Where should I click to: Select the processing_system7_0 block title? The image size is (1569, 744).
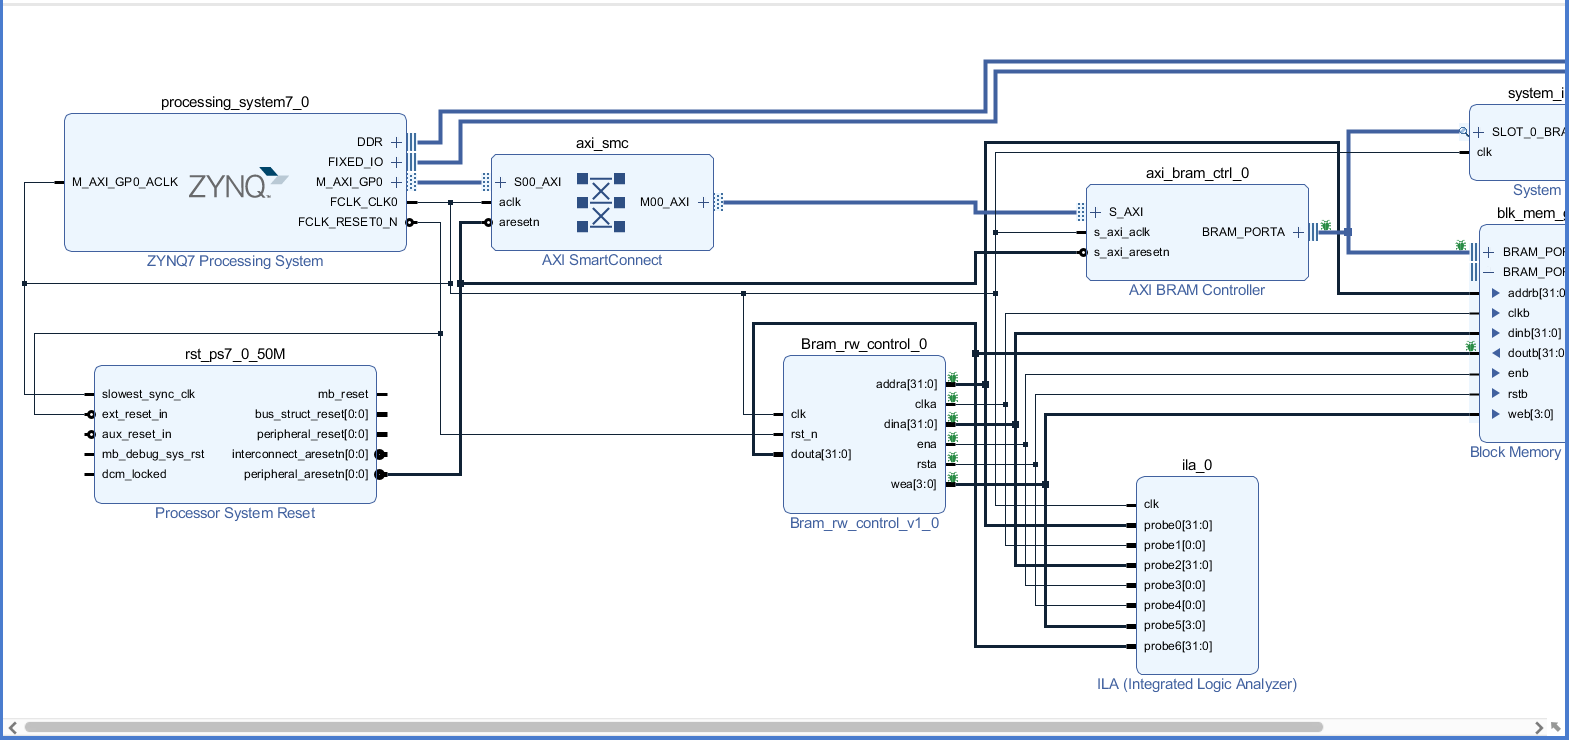[235, 102]
